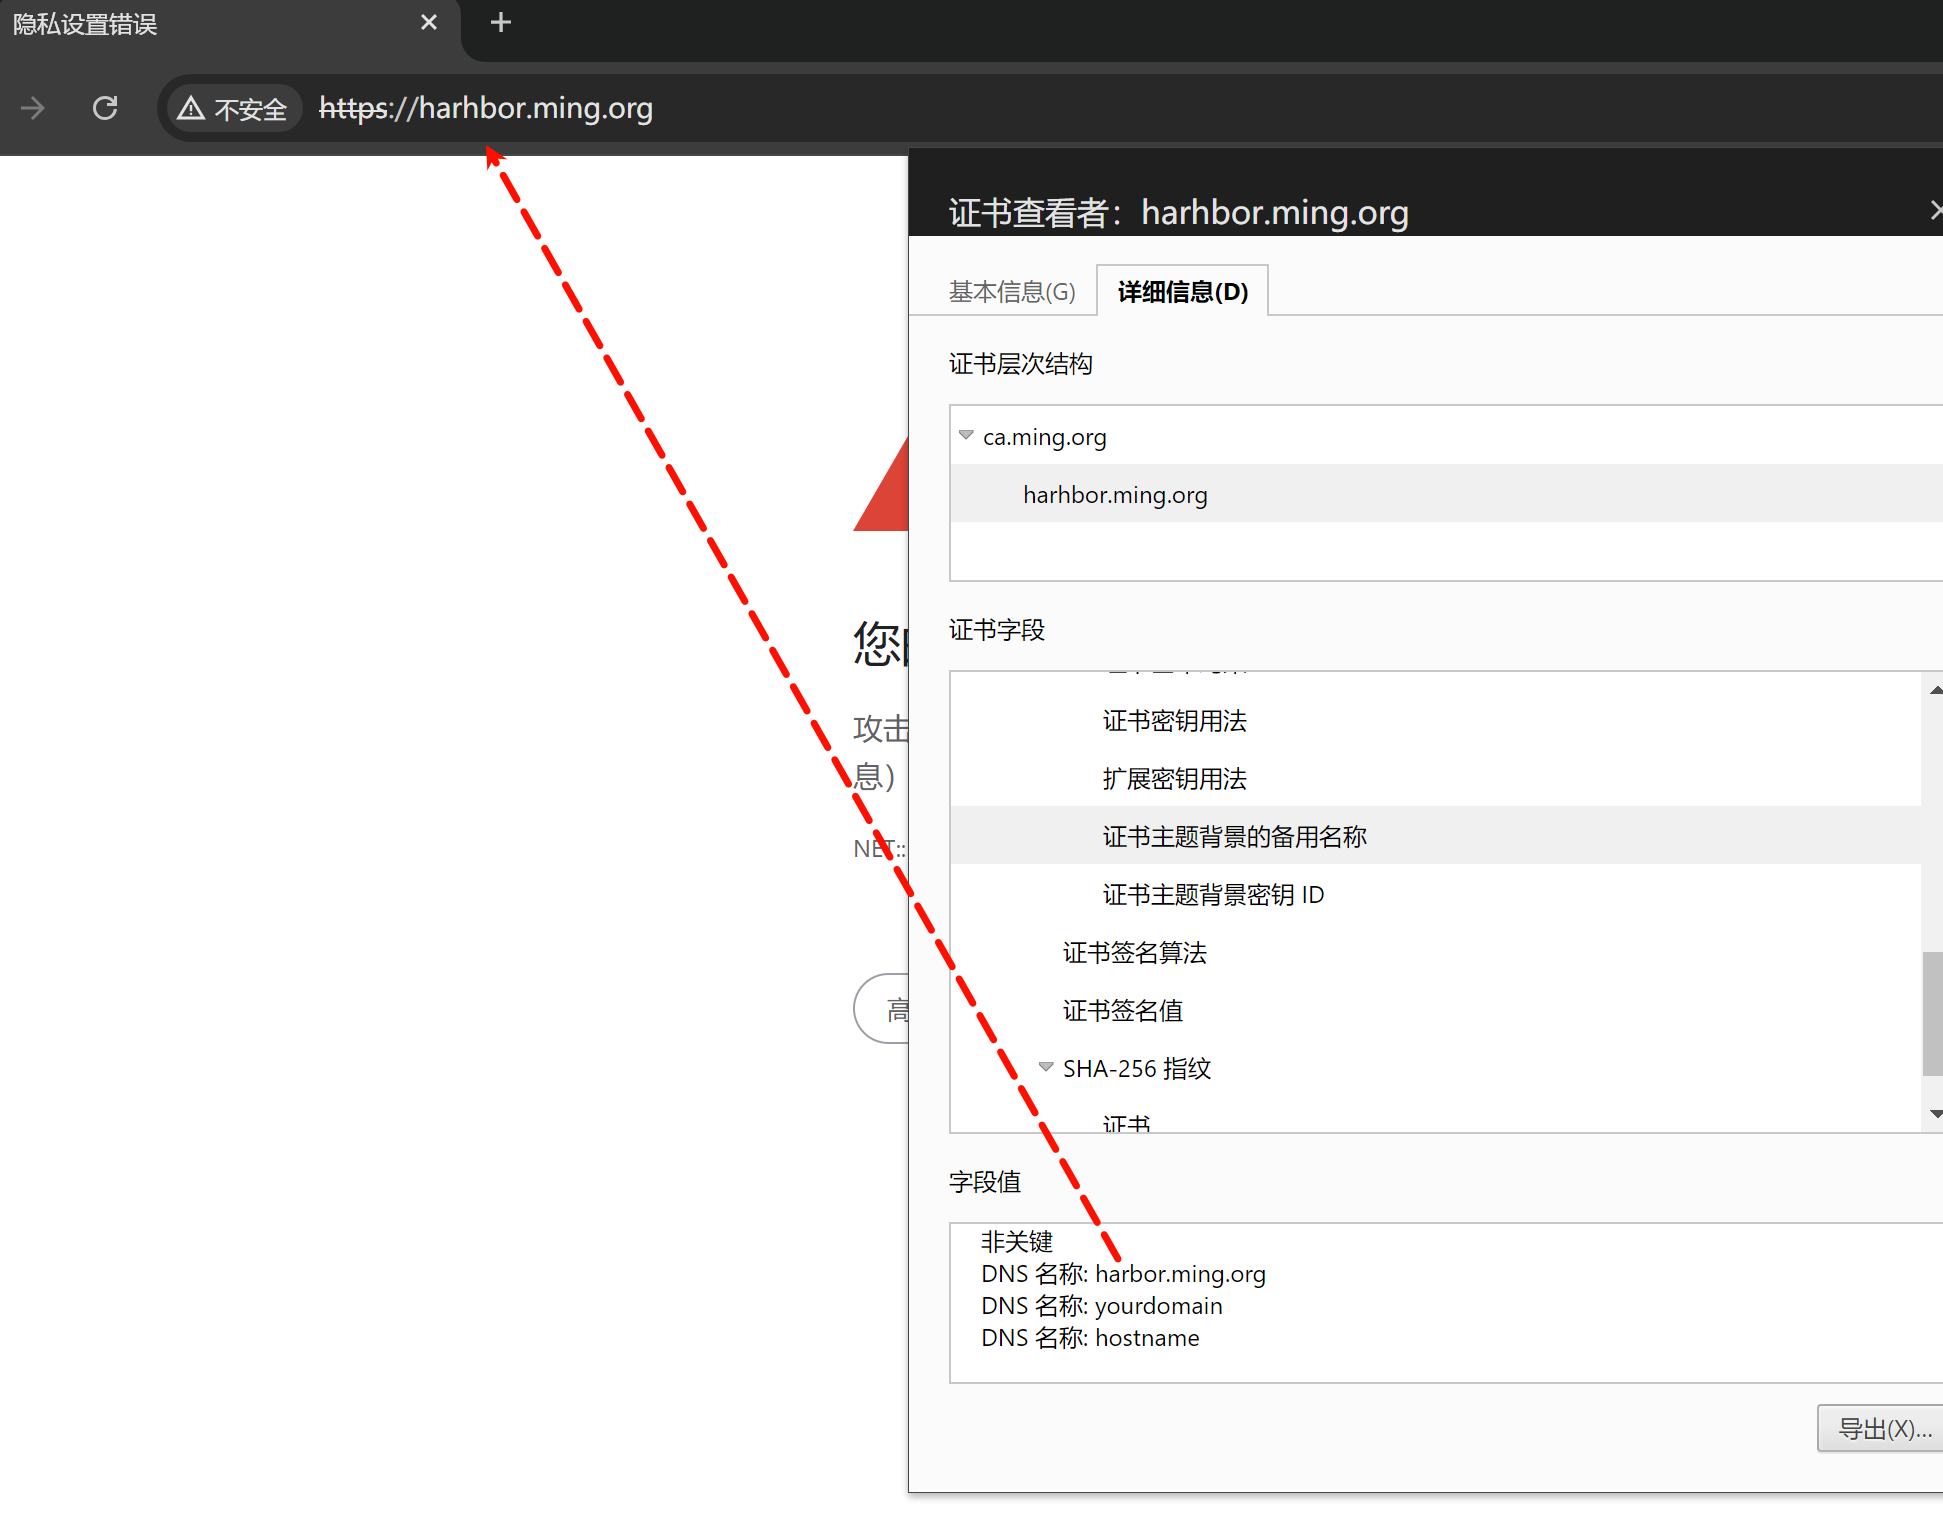Select the 证书密钥用法 field
Screen dimensions: 1943x1523
[x=1174, y=721]
